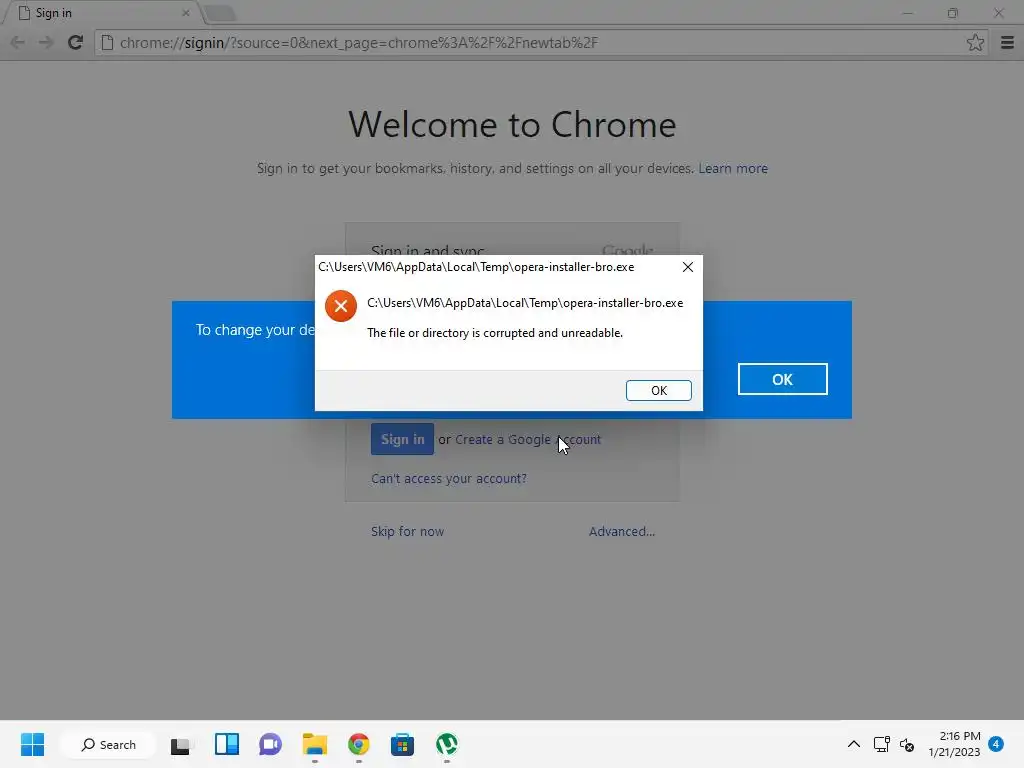Open the Widgets icon on the taskbar
1024x768 pixels.
point(227,744)
